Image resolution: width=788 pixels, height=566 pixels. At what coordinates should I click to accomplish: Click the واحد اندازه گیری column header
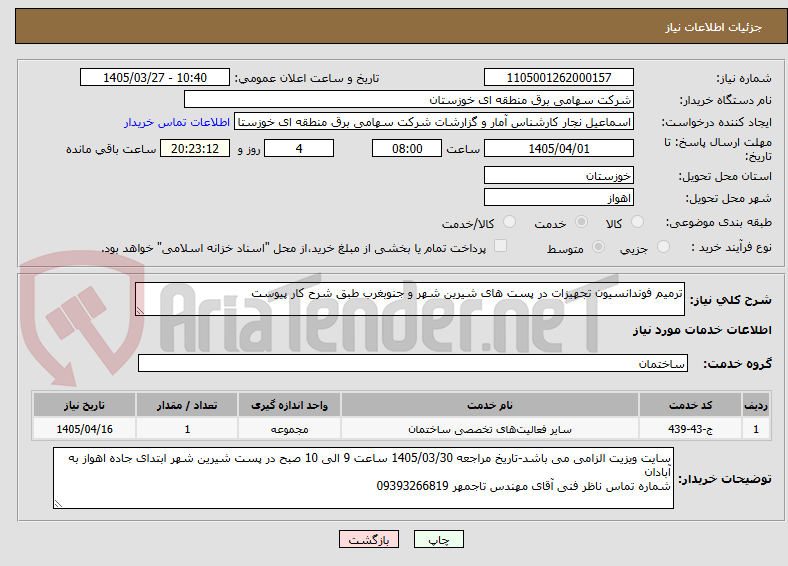pos(289,405)
